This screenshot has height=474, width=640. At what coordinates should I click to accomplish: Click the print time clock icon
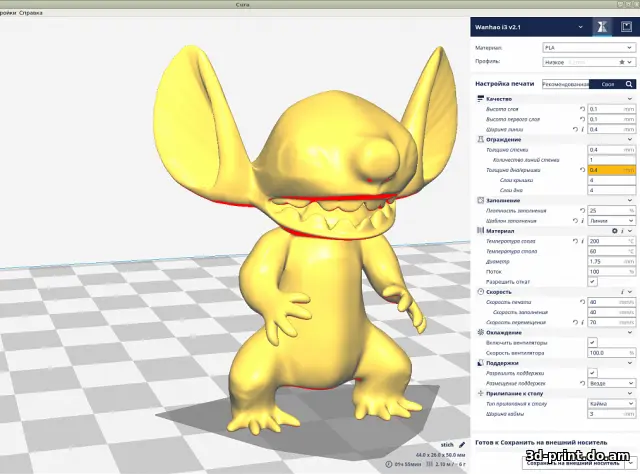pos(389,464)
